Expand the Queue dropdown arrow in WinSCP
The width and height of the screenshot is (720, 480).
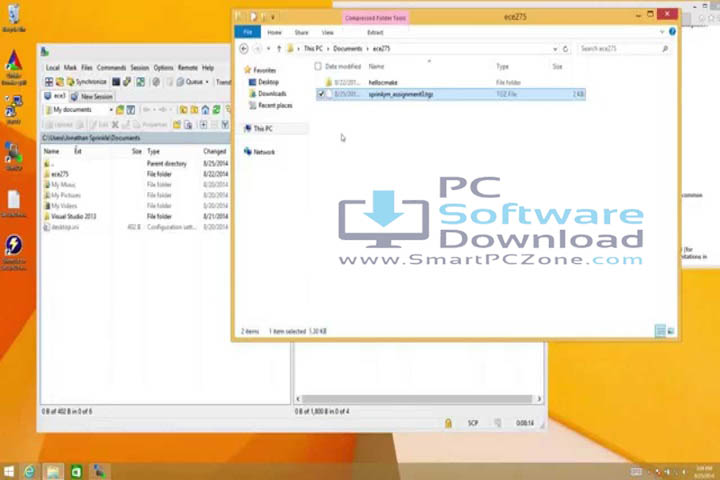click(207, 82)
